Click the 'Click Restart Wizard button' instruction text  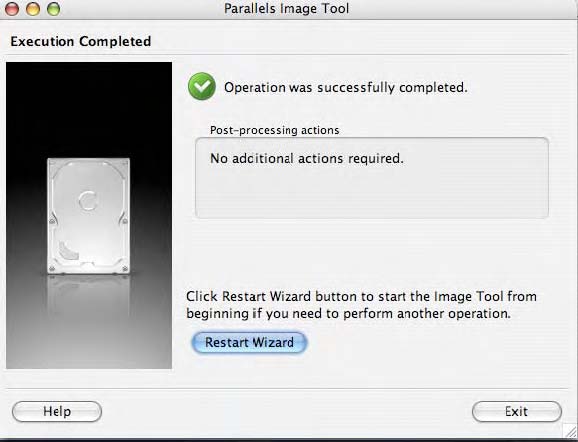tap(361, 296)
